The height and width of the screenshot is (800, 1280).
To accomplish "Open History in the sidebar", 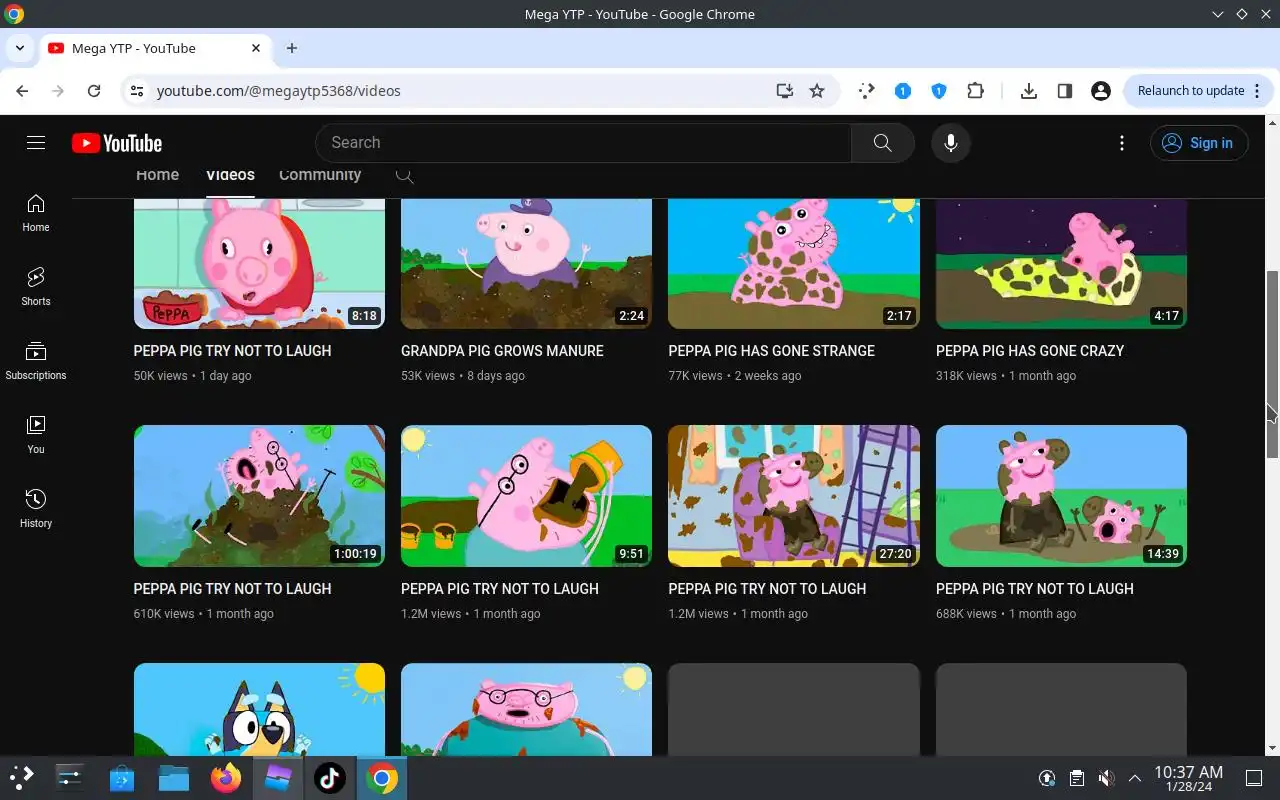I will (36, 509).
